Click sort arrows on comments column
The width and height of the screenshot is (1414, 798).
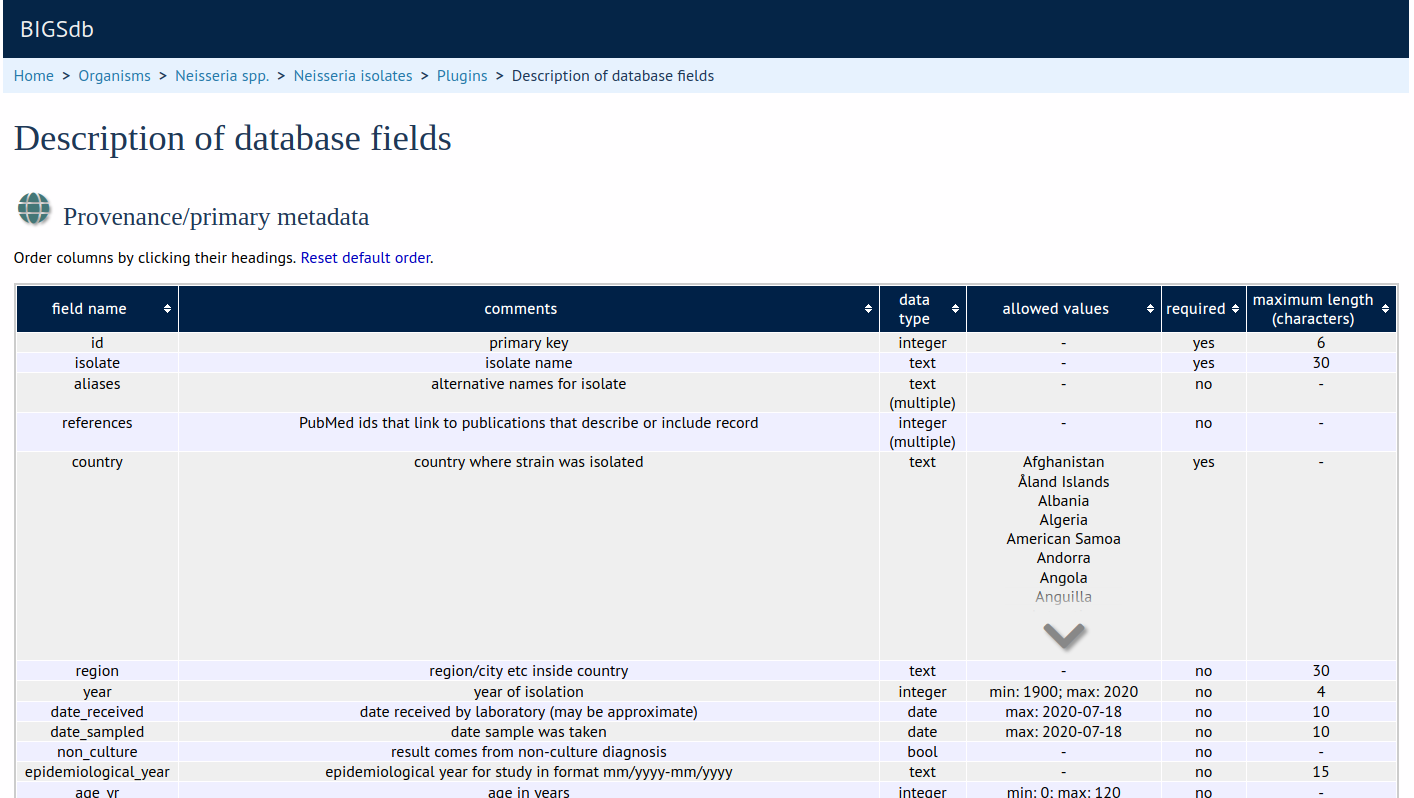pos(868,310)
